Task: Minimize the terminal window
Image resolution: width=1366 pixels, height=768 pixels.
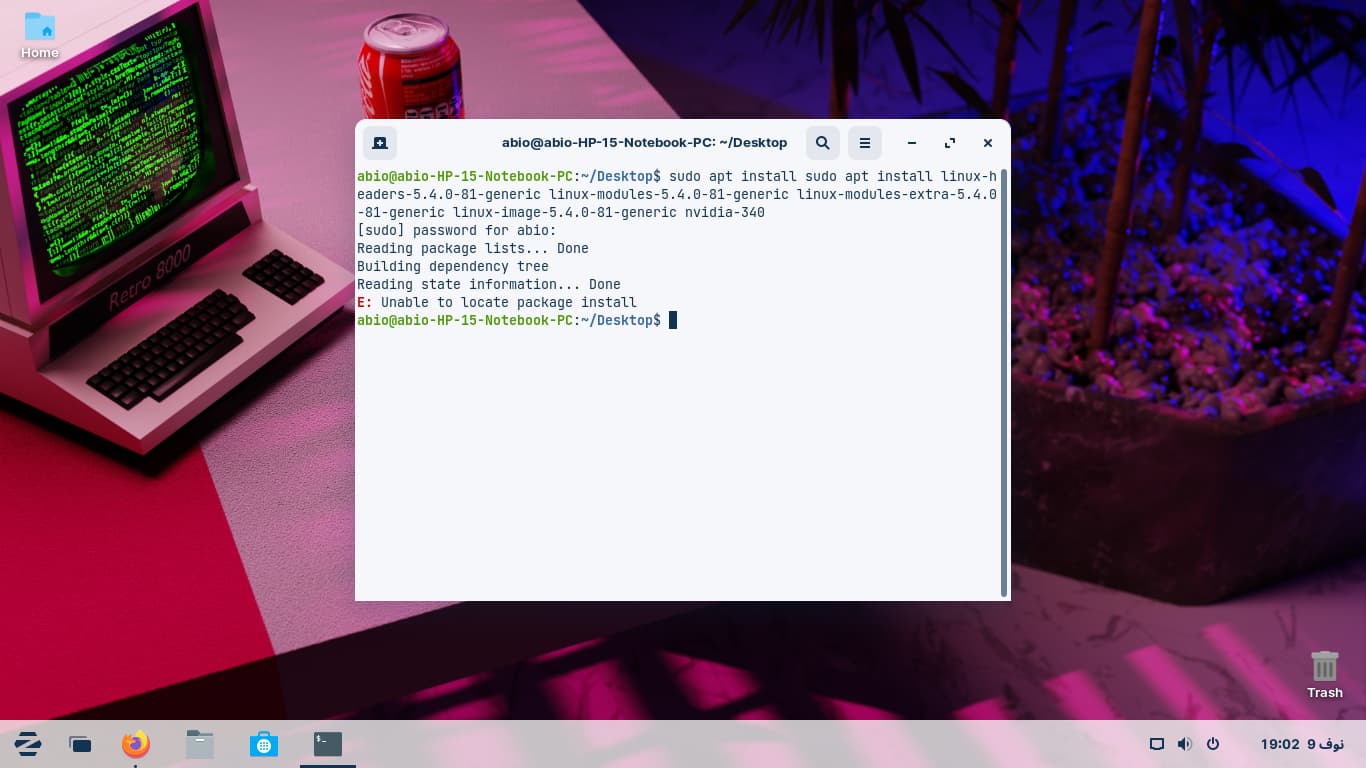Action: [912, 143]
